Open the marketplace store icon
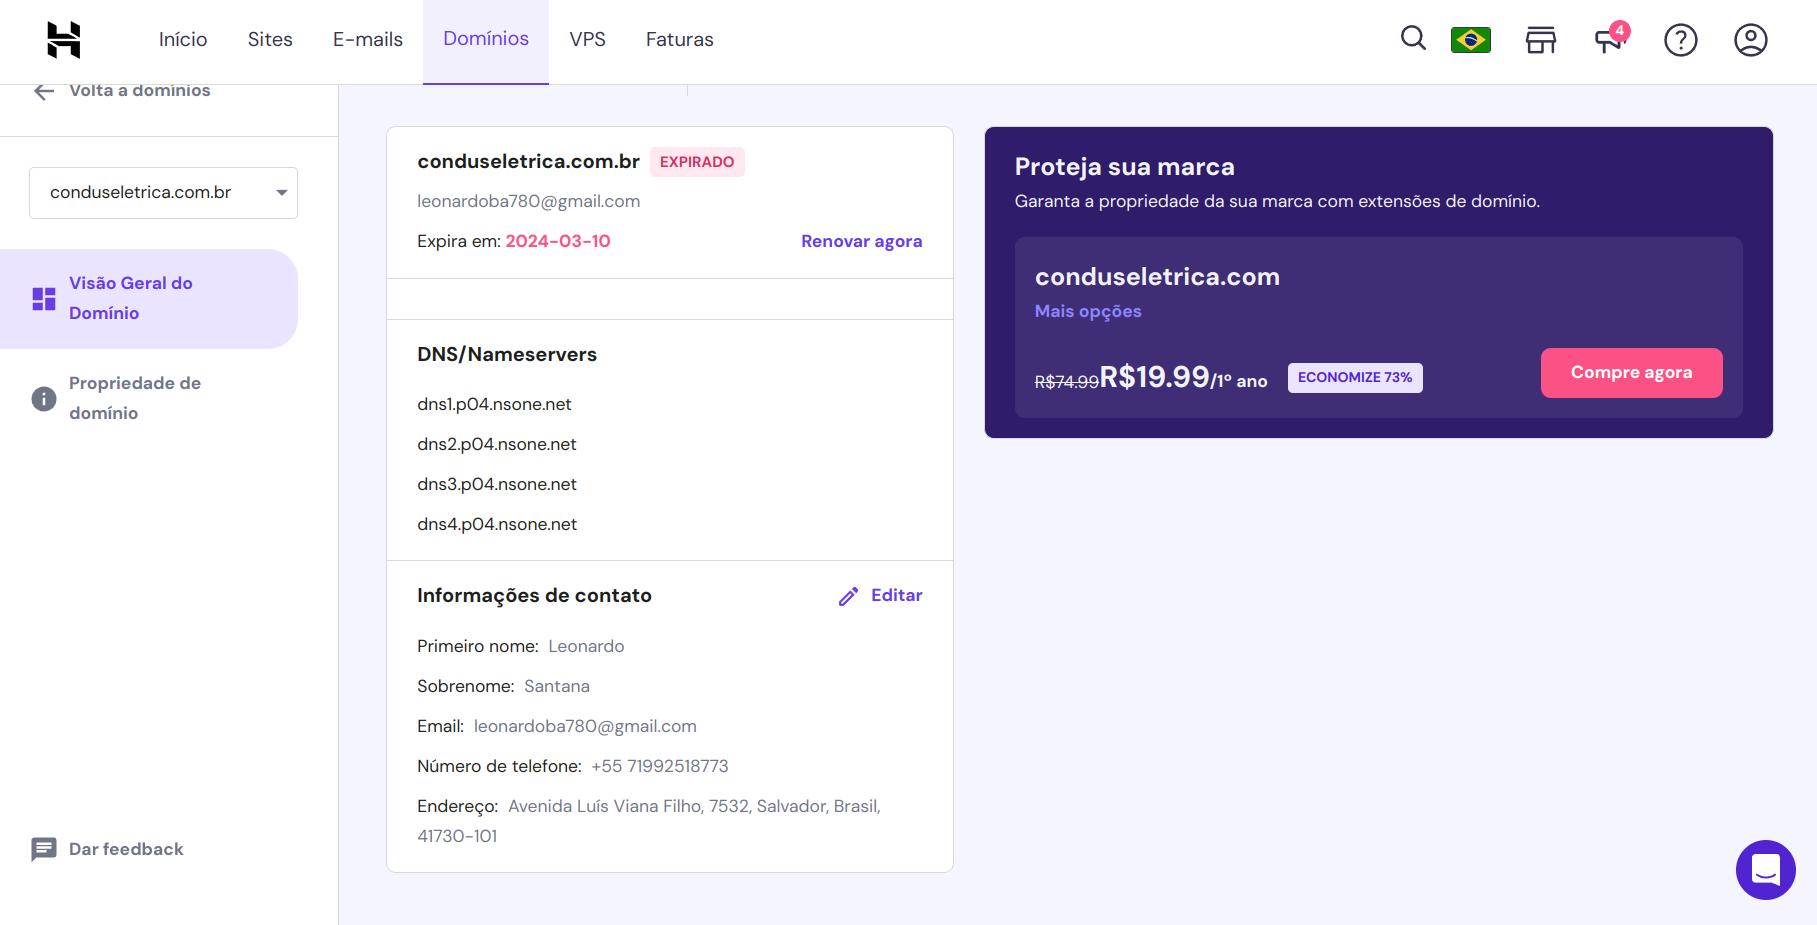 (1540, 40)
